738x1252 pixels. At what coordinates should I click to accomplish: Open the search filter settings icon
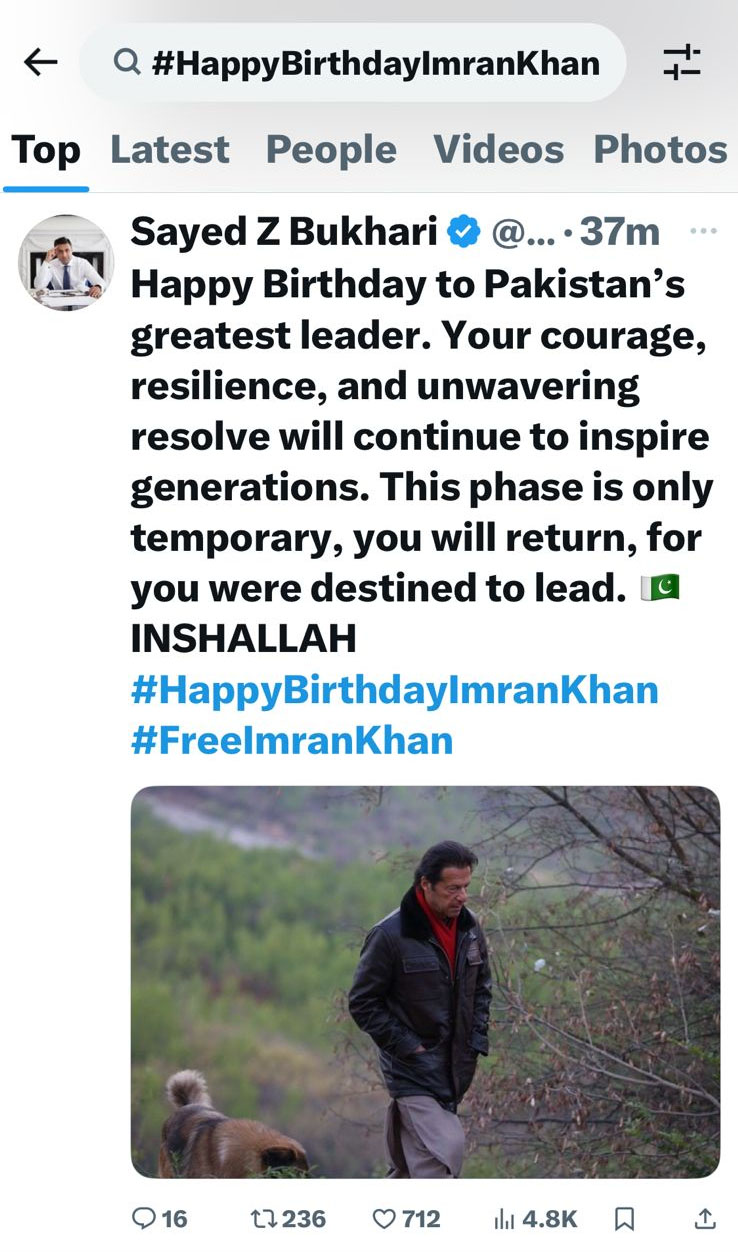682,63
